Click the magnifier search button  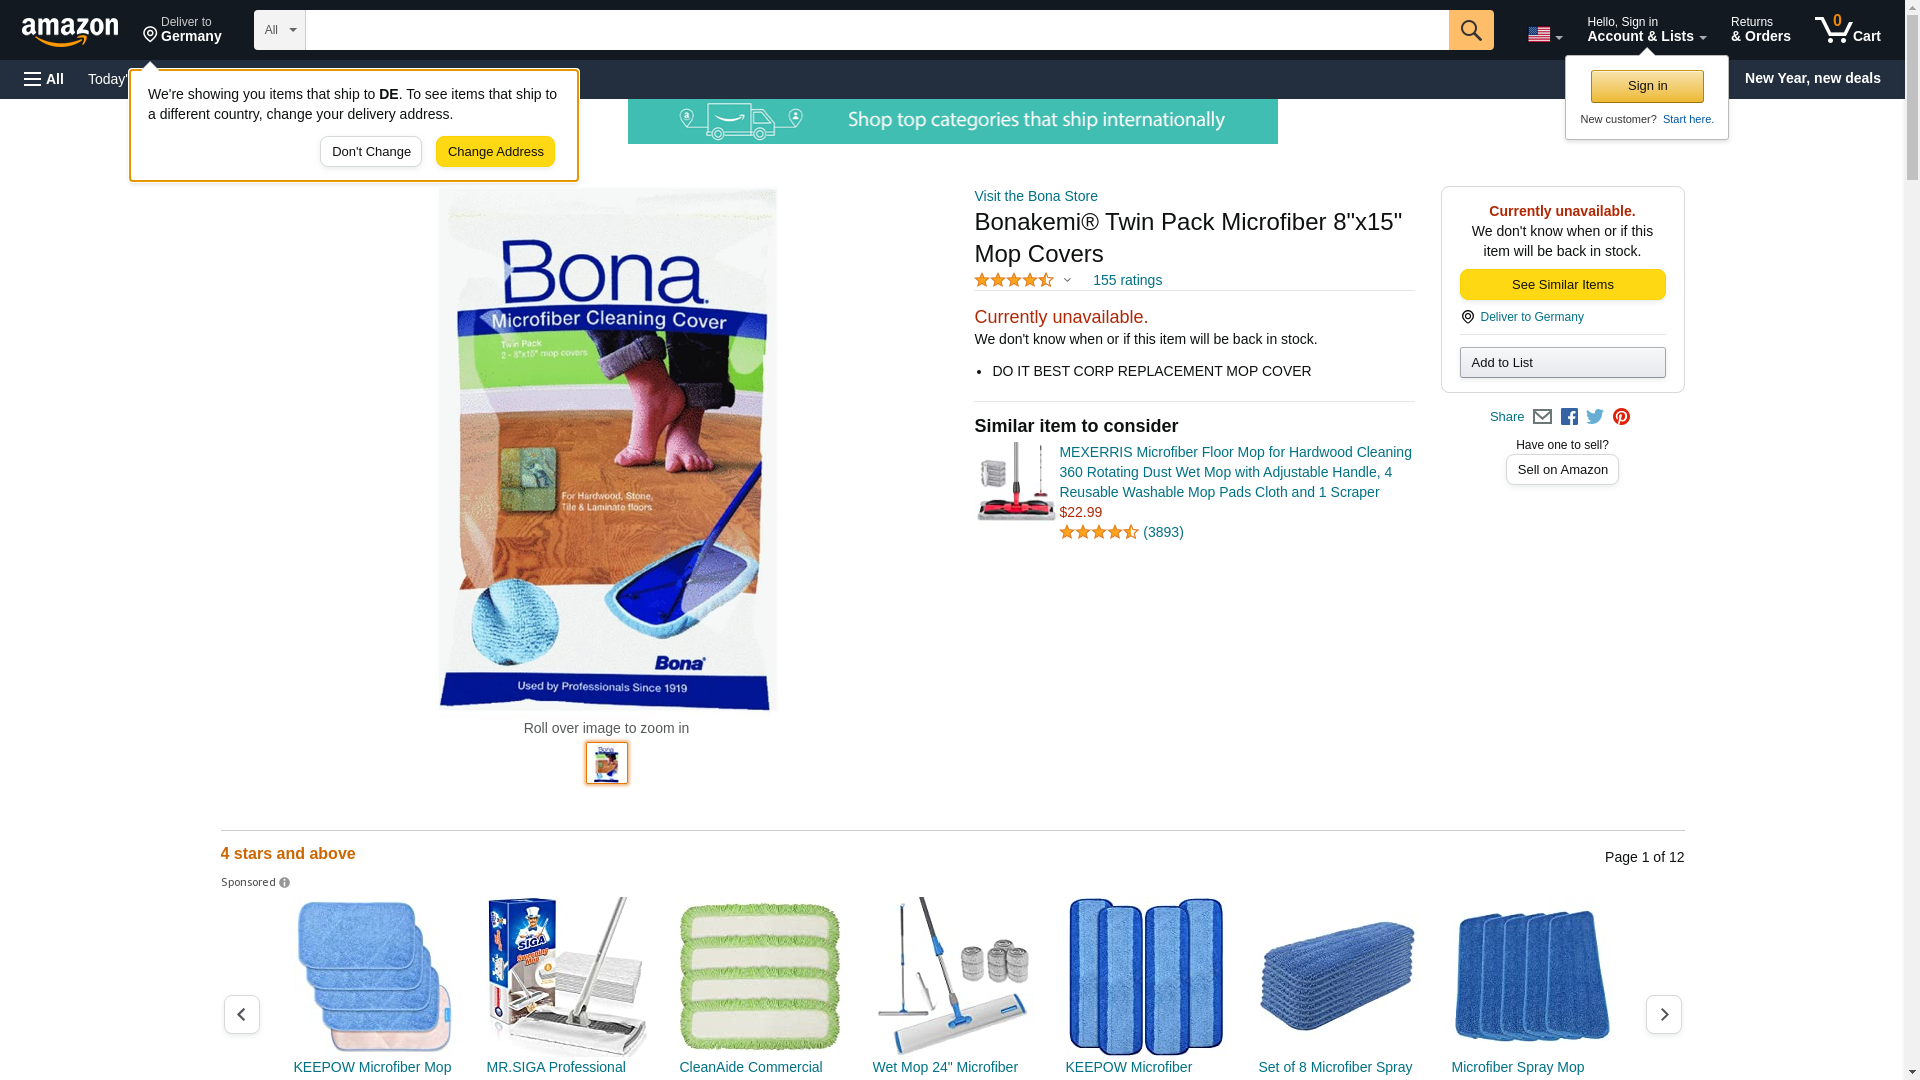tap(1471, 30)
